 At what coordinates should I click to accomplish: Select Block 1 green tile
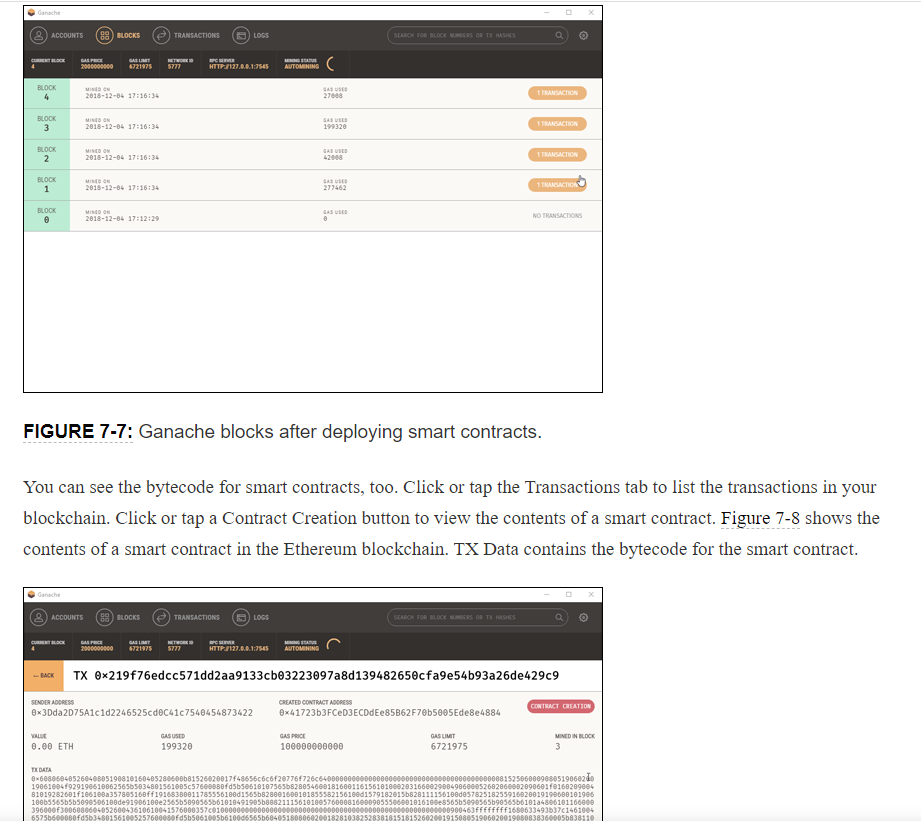(x=47, y=185)
